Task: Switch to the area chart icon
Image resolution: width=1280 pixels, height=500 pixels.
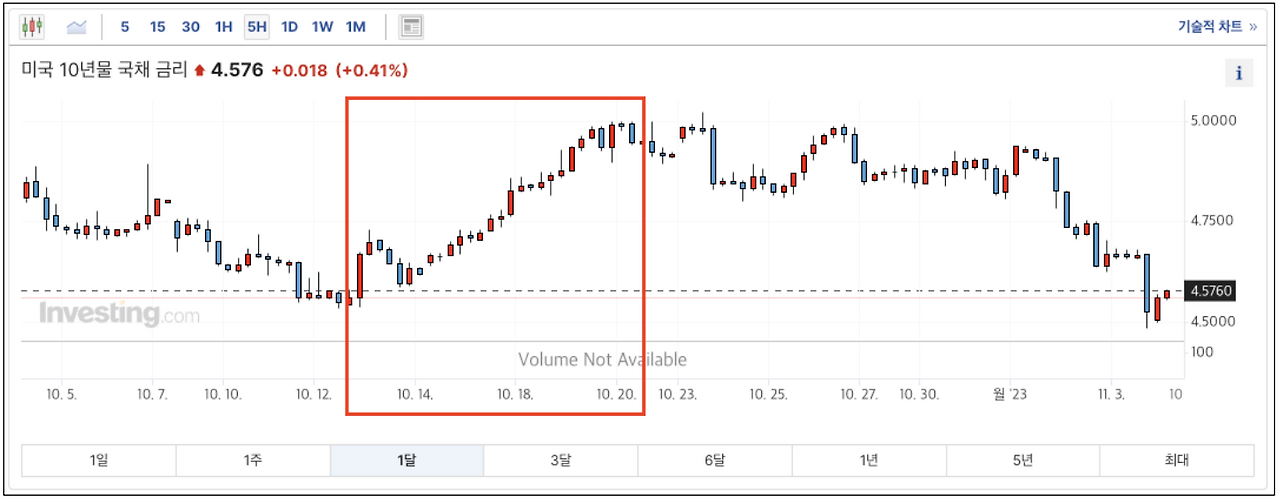Action: pyautogui.click(x=77, y=27)
